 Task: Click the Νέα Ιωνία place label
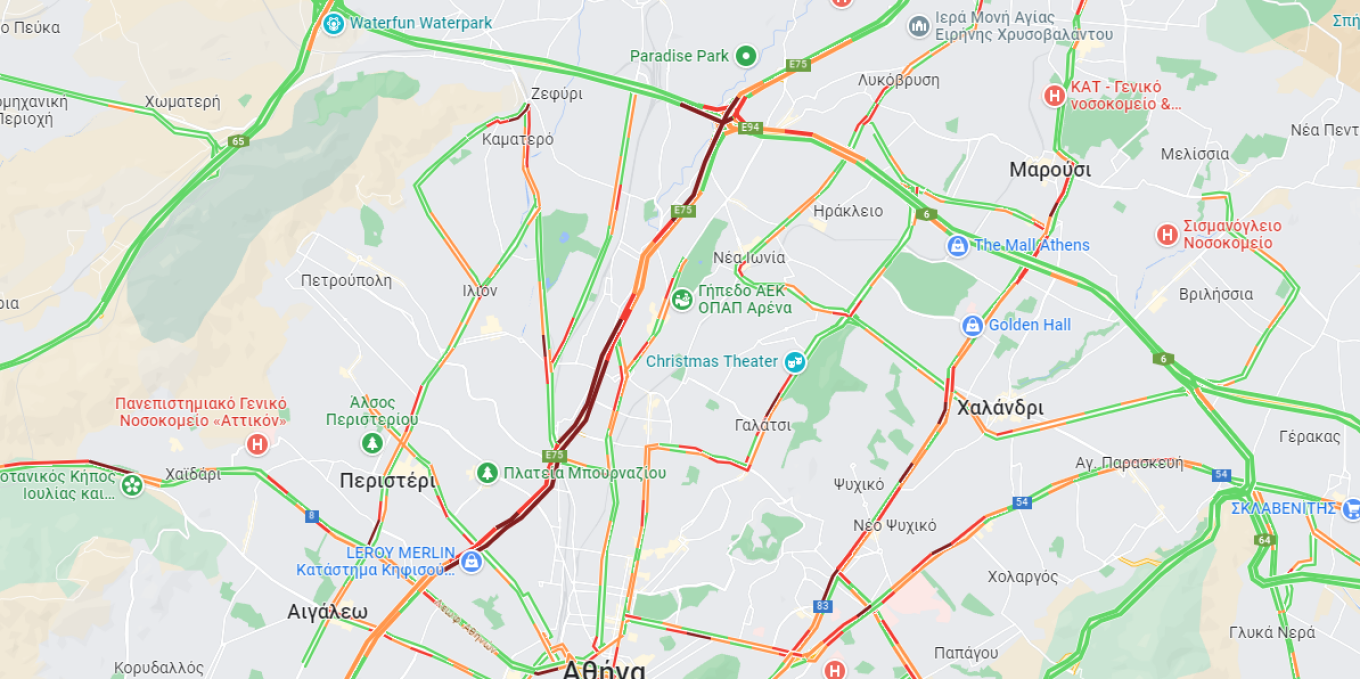coord(749,257)
